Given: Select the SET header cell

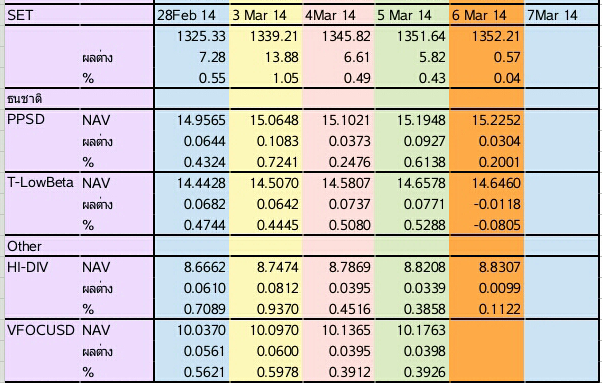Looking at the screenshot, I should pyautogui.click(x=42, y=15).
